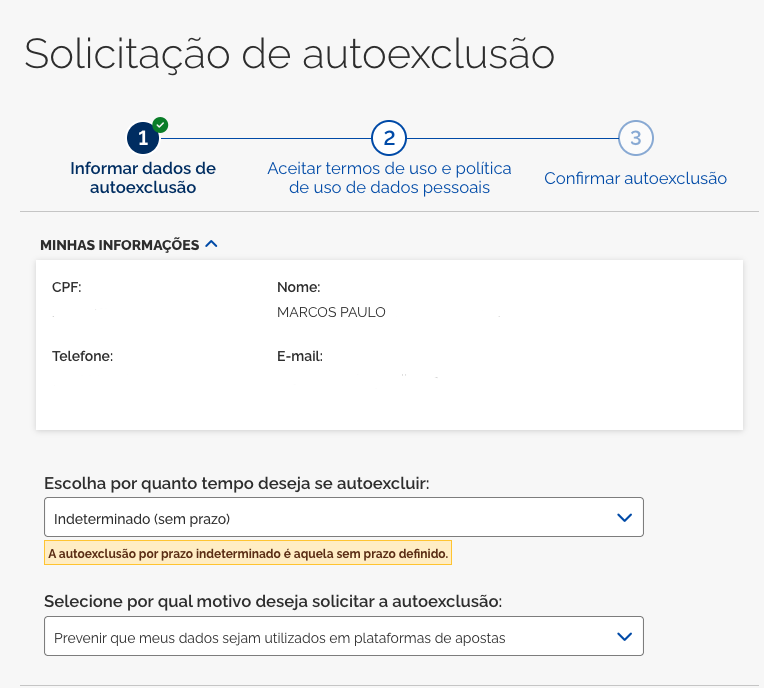
Task: Collapse Minhas Informações using the chevron icon
Action: (x=211, y=243)
